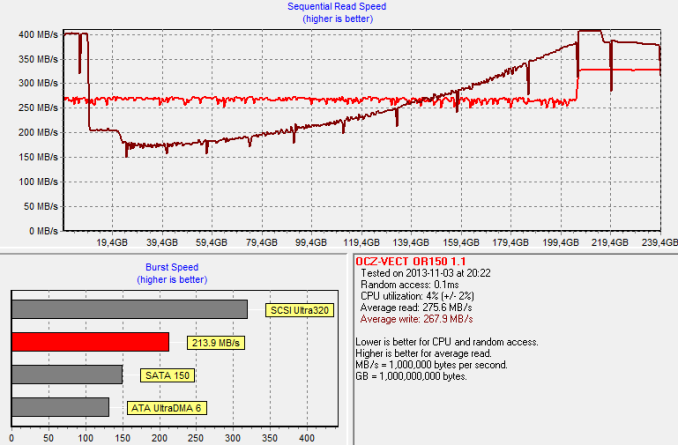
Task: Click the OCZ-VECT OR150 1.1 drive name
Action: point(411,262)
